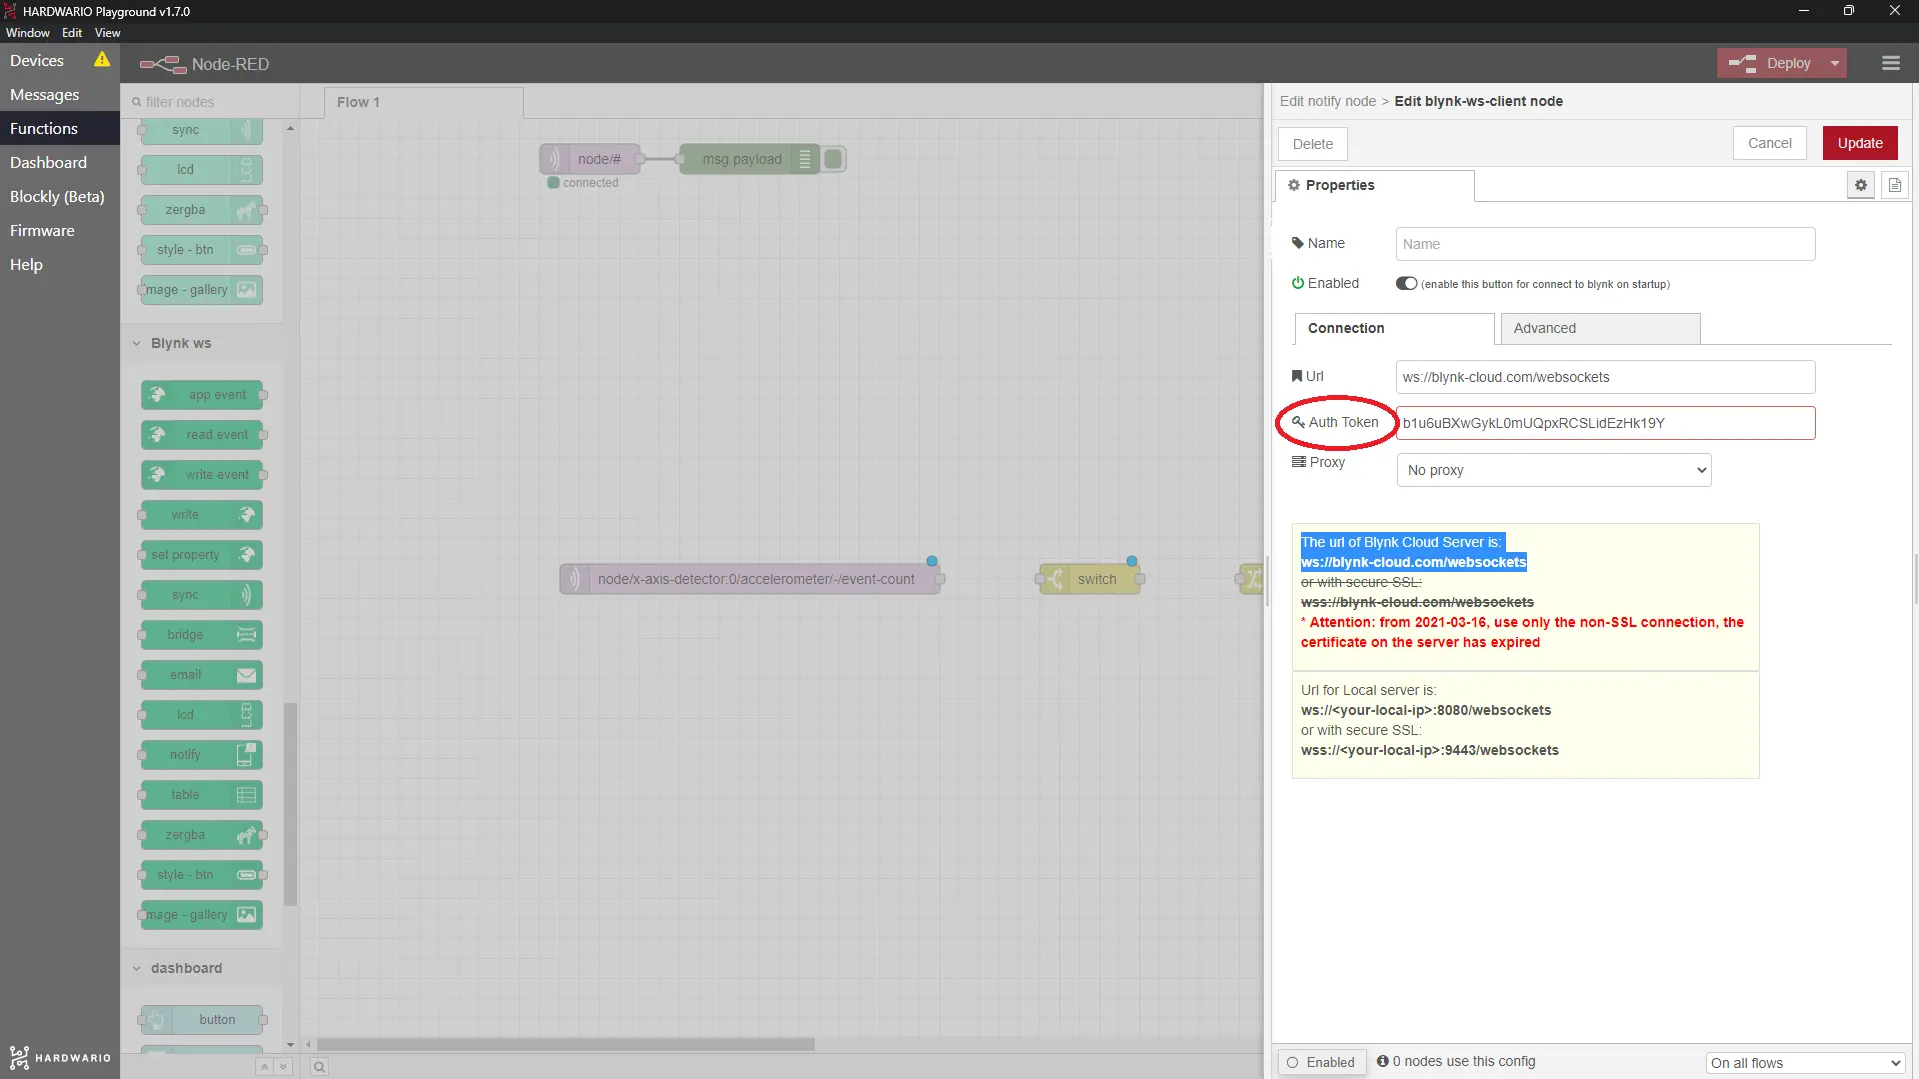This screenshot has height=1079, width=1919.
Task: Open Devices section in sidebar
Action: click(x=60, y=61)
